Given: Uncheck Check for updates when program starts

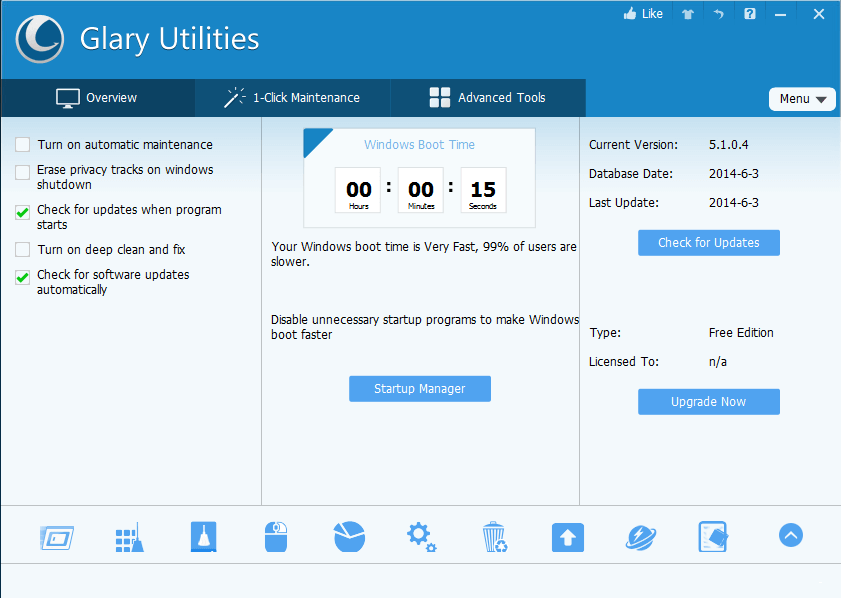Looking at the screenshot, I should coord(23,213).
